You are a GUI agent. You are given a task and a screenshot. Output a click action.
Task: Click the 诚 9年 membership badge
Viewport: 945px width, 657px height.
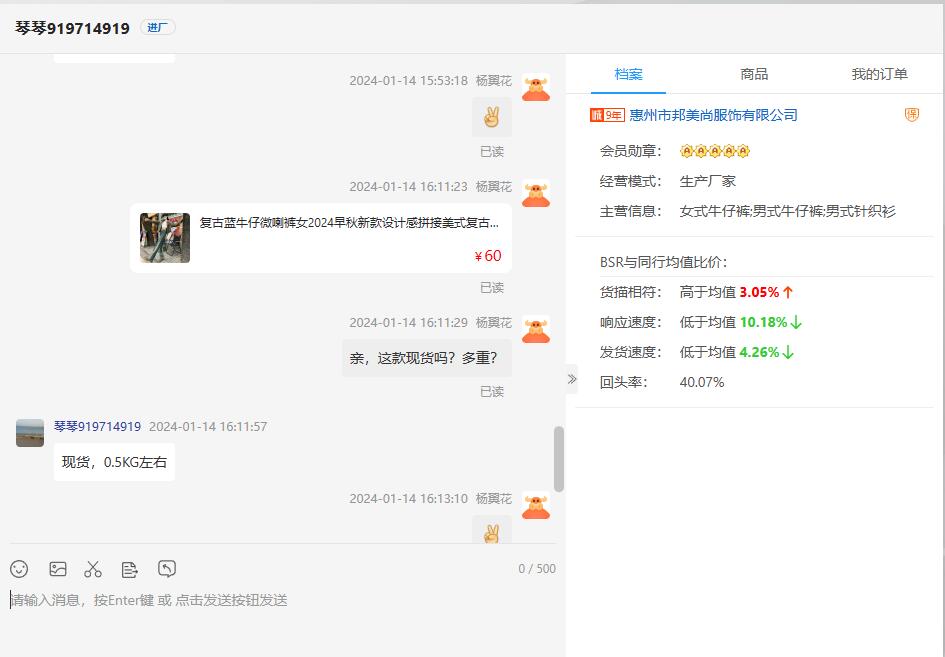point(607,115)
